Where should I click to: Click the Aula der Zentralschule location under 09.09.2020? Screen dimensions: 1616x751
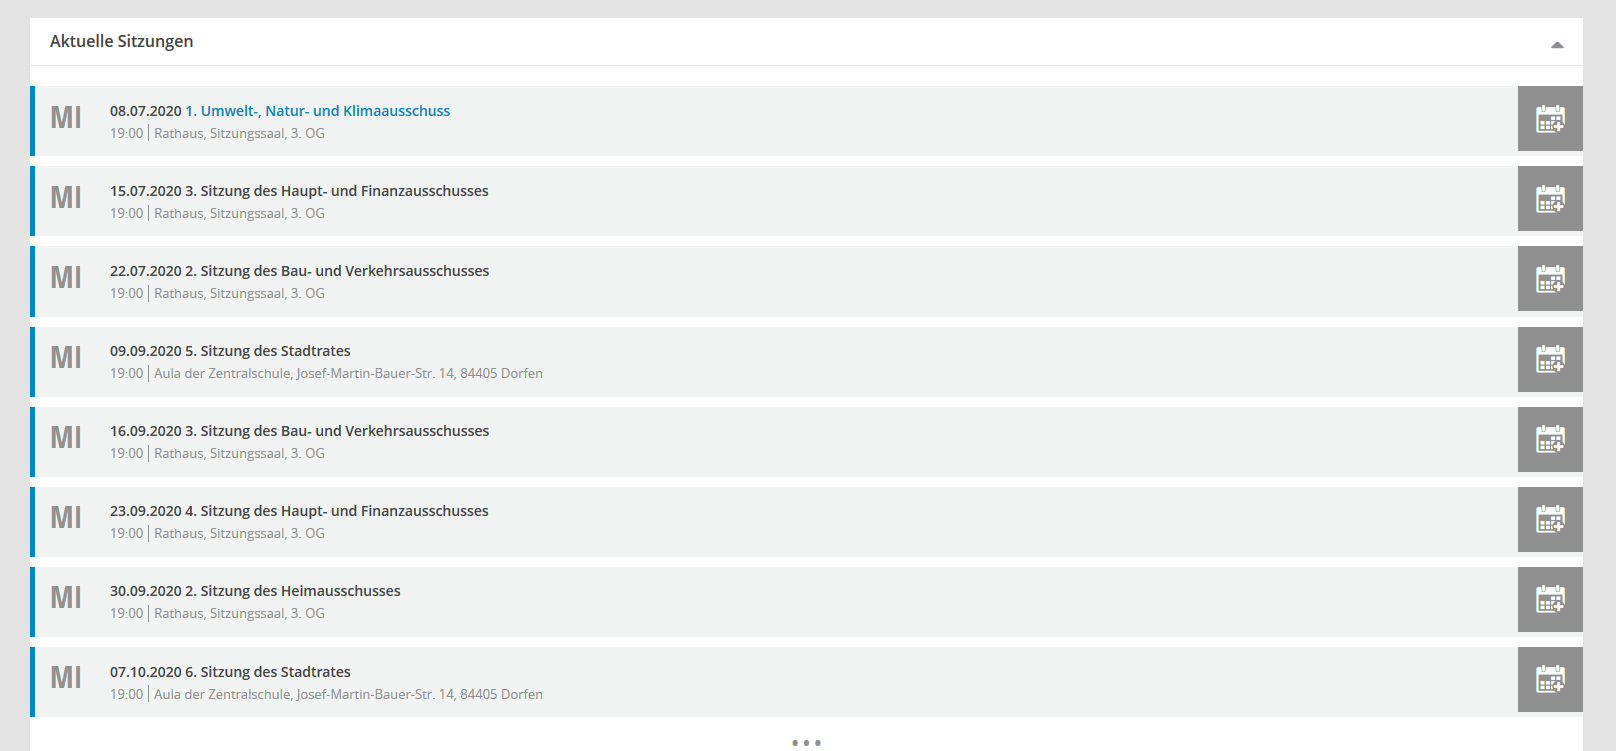click(349, 373)
